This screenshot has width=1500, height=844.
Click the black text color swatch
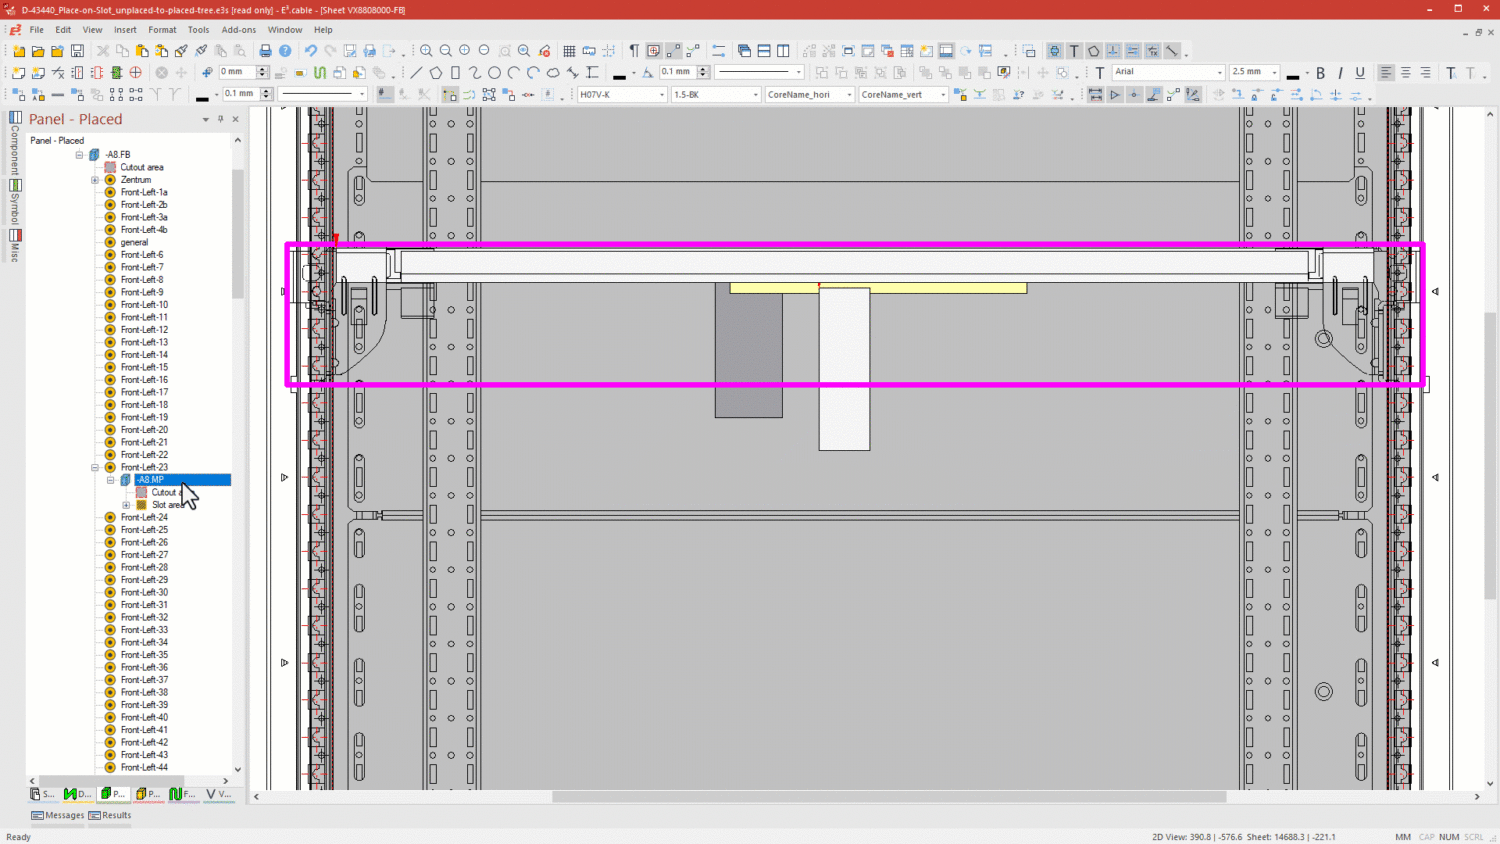tap(1293, 74)
